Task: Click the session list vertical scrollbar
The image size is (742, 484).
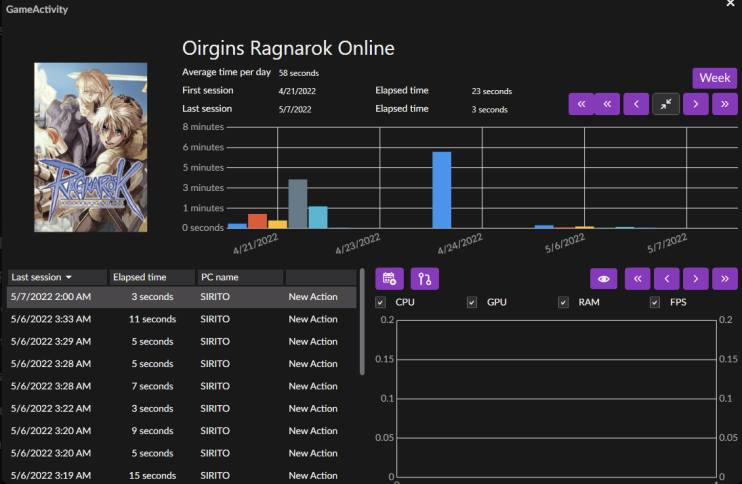Action: [362, 322]
